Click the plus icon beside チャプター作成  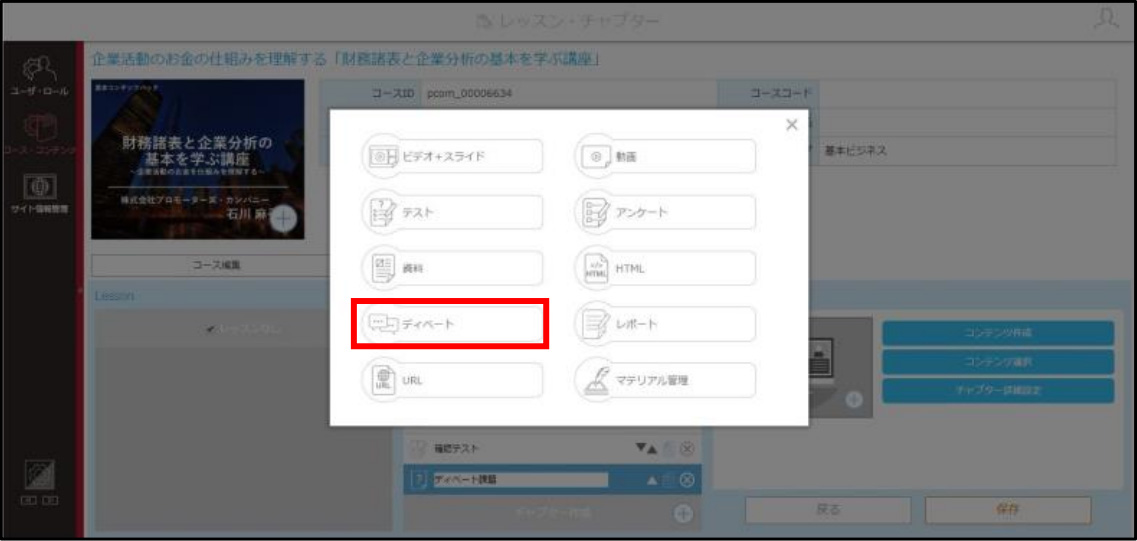tap(682, 513)
